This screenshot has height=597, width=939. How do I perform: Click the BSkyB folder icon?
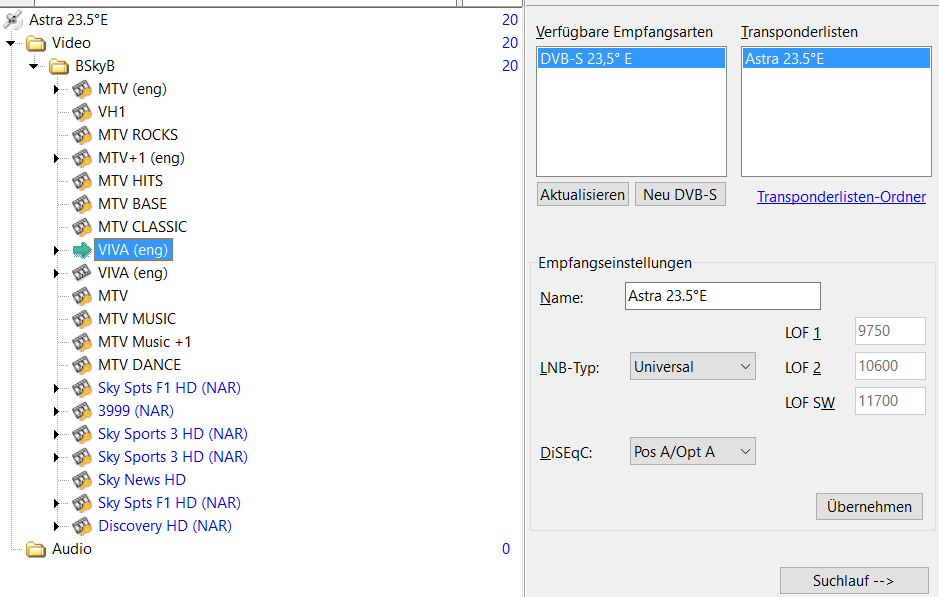[x=60, y=66]
